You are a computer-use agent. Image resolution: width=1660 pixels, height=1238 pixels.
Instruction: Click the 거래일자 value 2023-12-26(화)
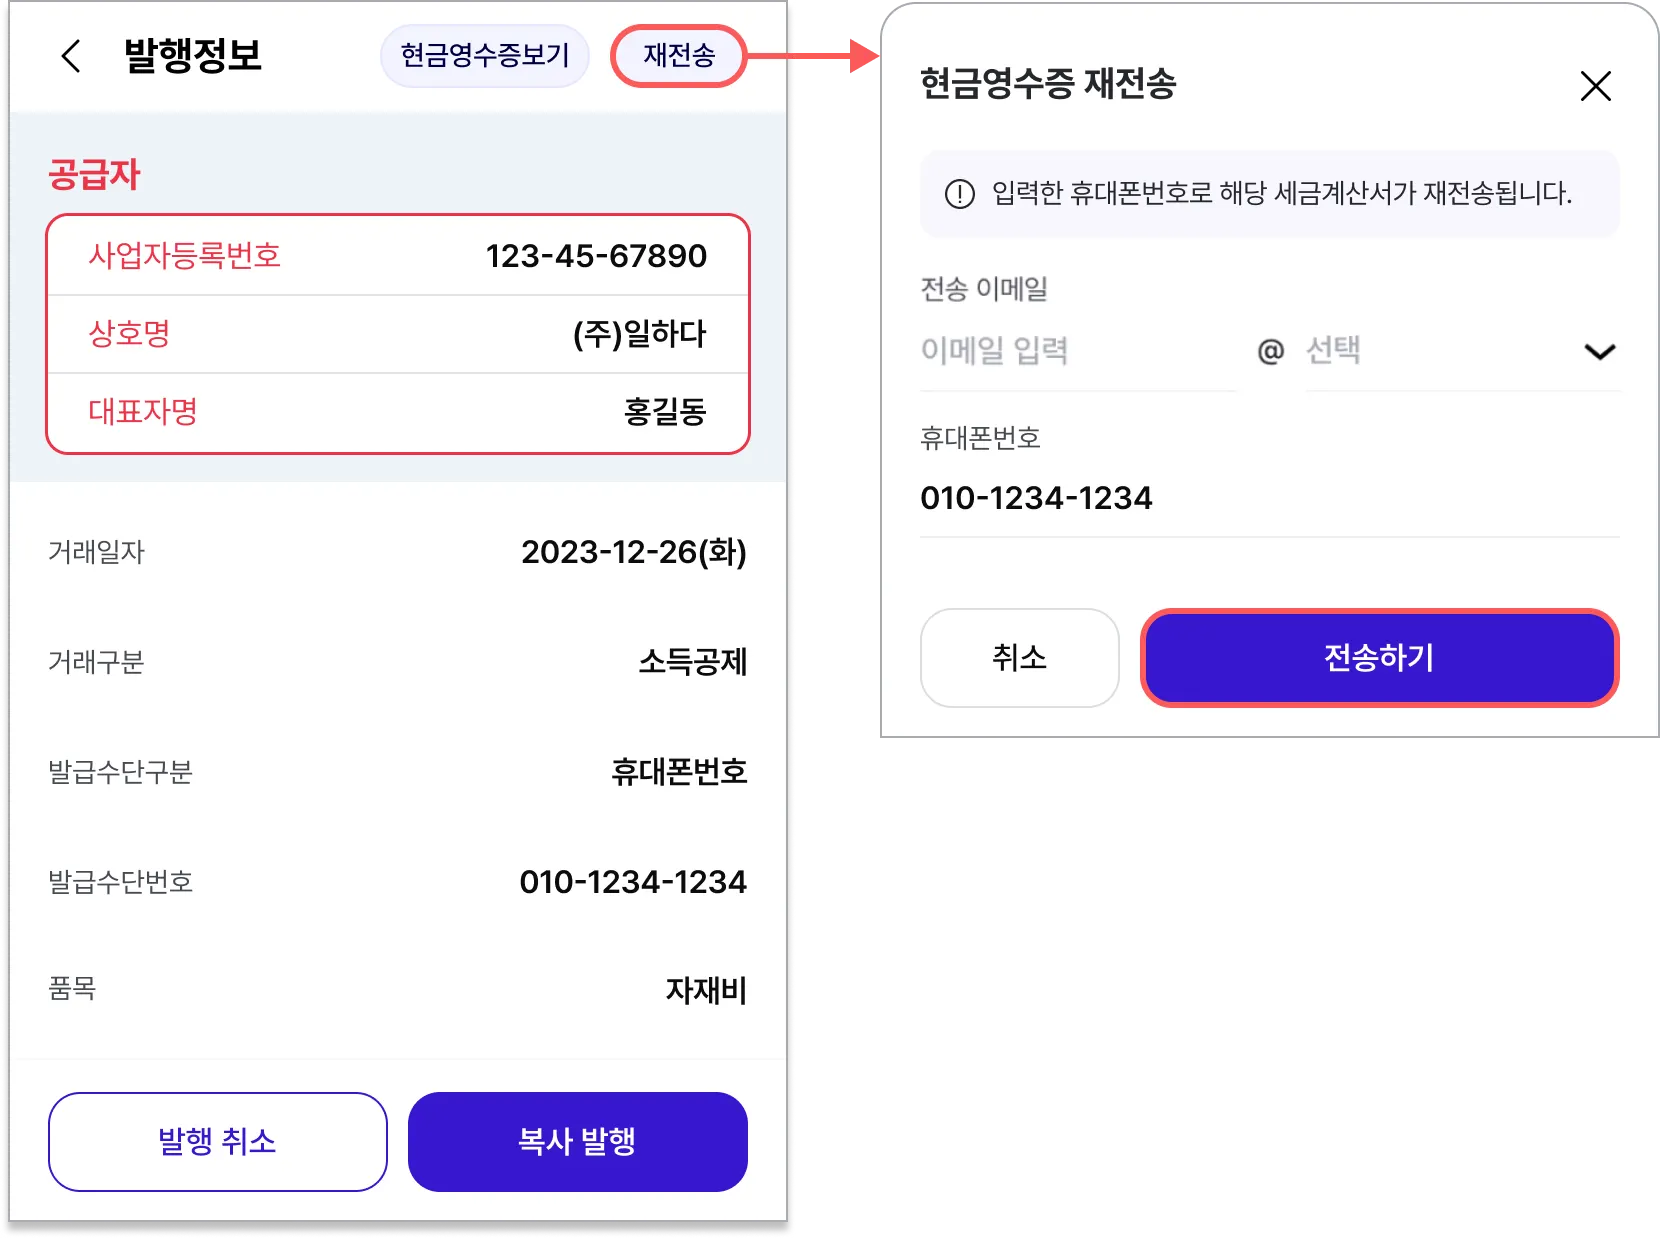pos(633,552)
